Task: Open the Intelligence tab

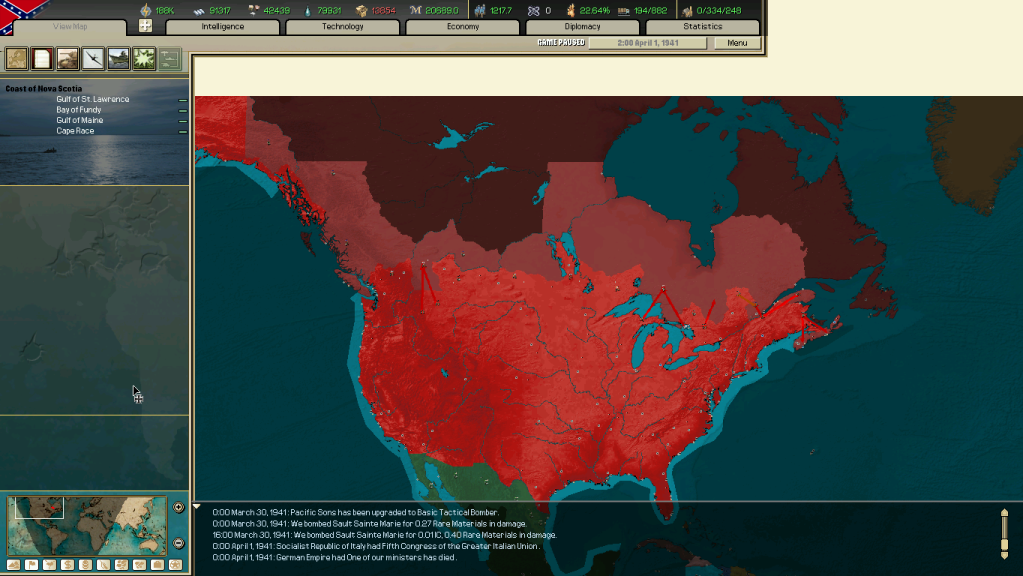Action: [x=222, y=27]
